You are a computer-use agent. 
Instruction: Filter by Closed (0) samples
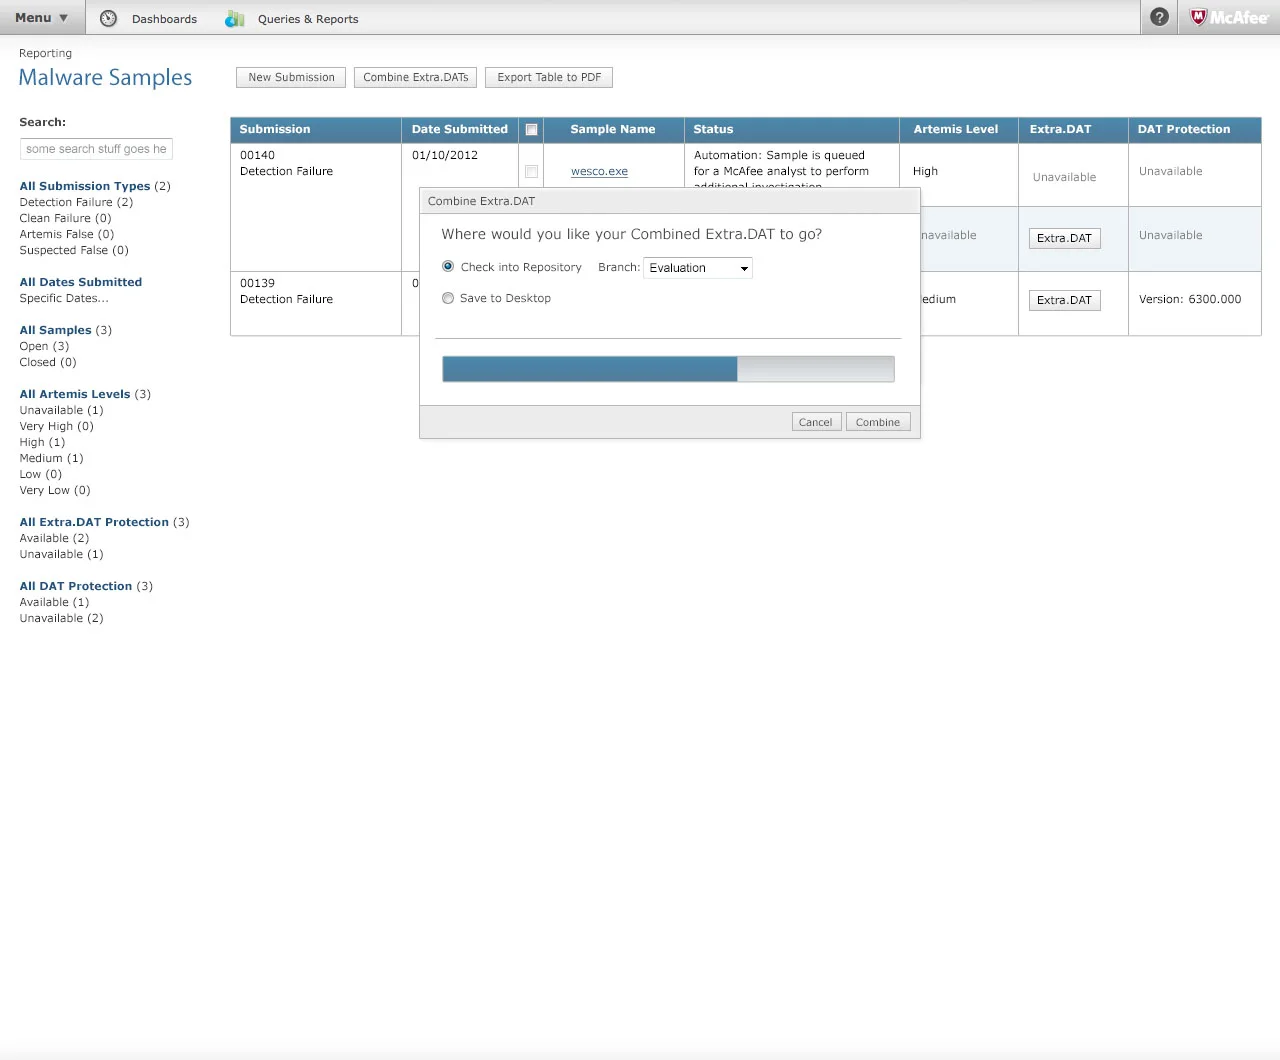pos(48,362)
